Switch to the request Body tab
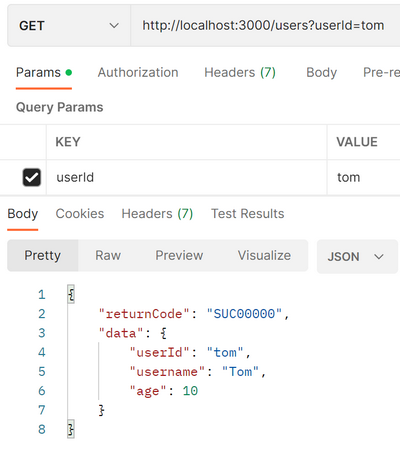The image size is (400, 450). (321, 73)
